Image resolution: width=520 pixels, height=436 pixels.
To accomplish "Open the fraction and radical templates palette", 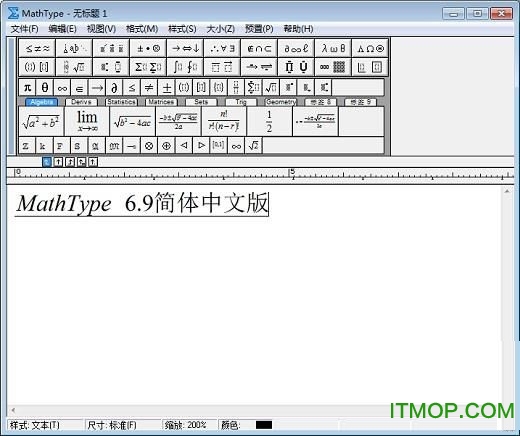I will click(74, 67).
